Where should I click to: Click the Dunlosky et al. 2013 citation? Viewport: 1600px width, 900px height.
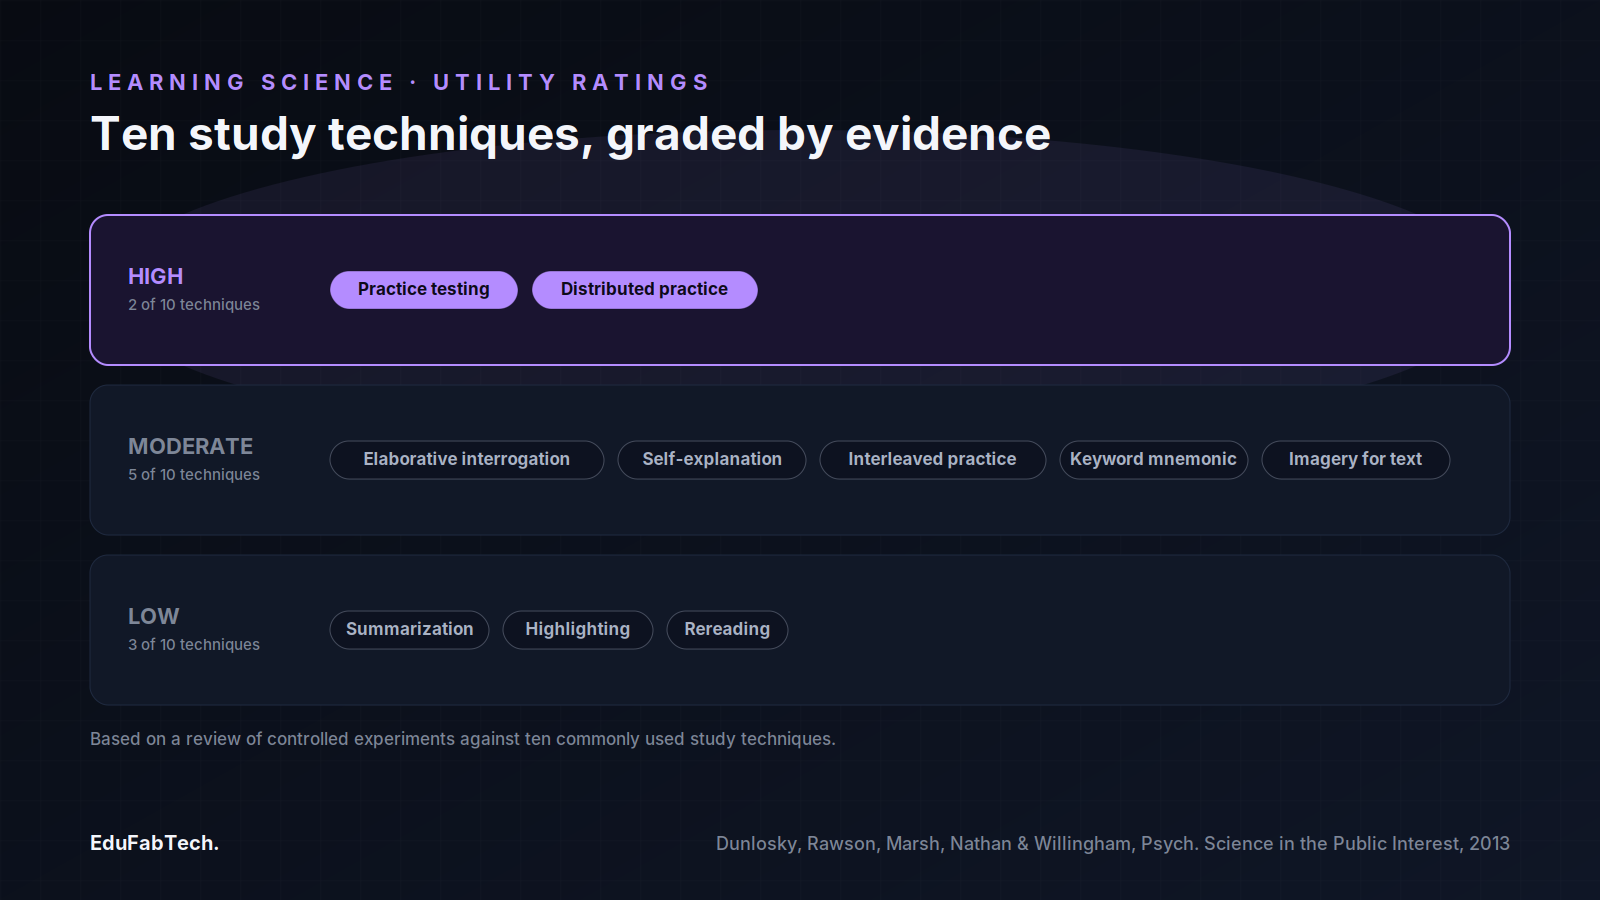tap(1113, 844)
